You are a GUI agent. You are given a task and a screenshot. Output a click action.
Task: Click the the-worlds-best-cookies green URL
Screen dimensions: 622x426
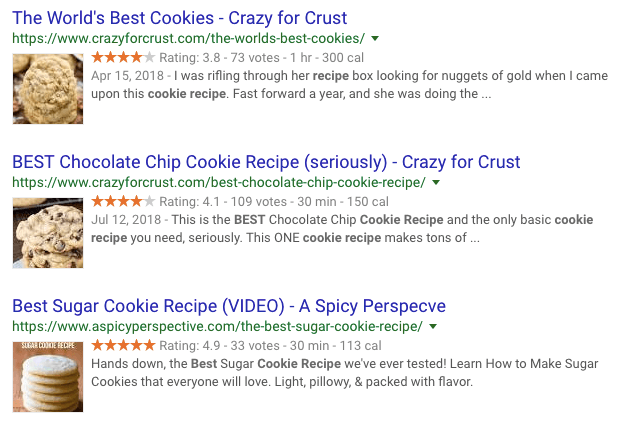click(187, 38)
